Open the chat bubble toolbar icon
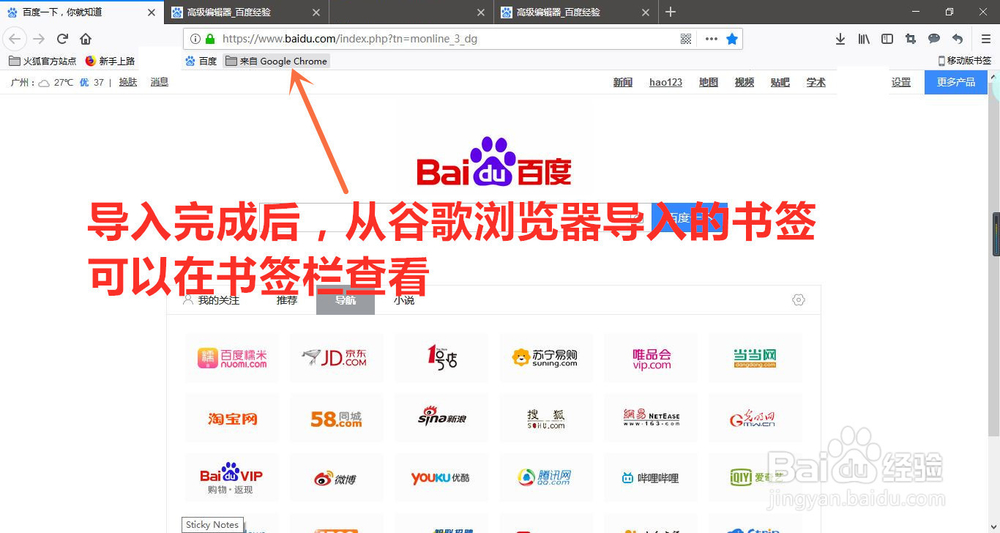 tap(934, 39)
